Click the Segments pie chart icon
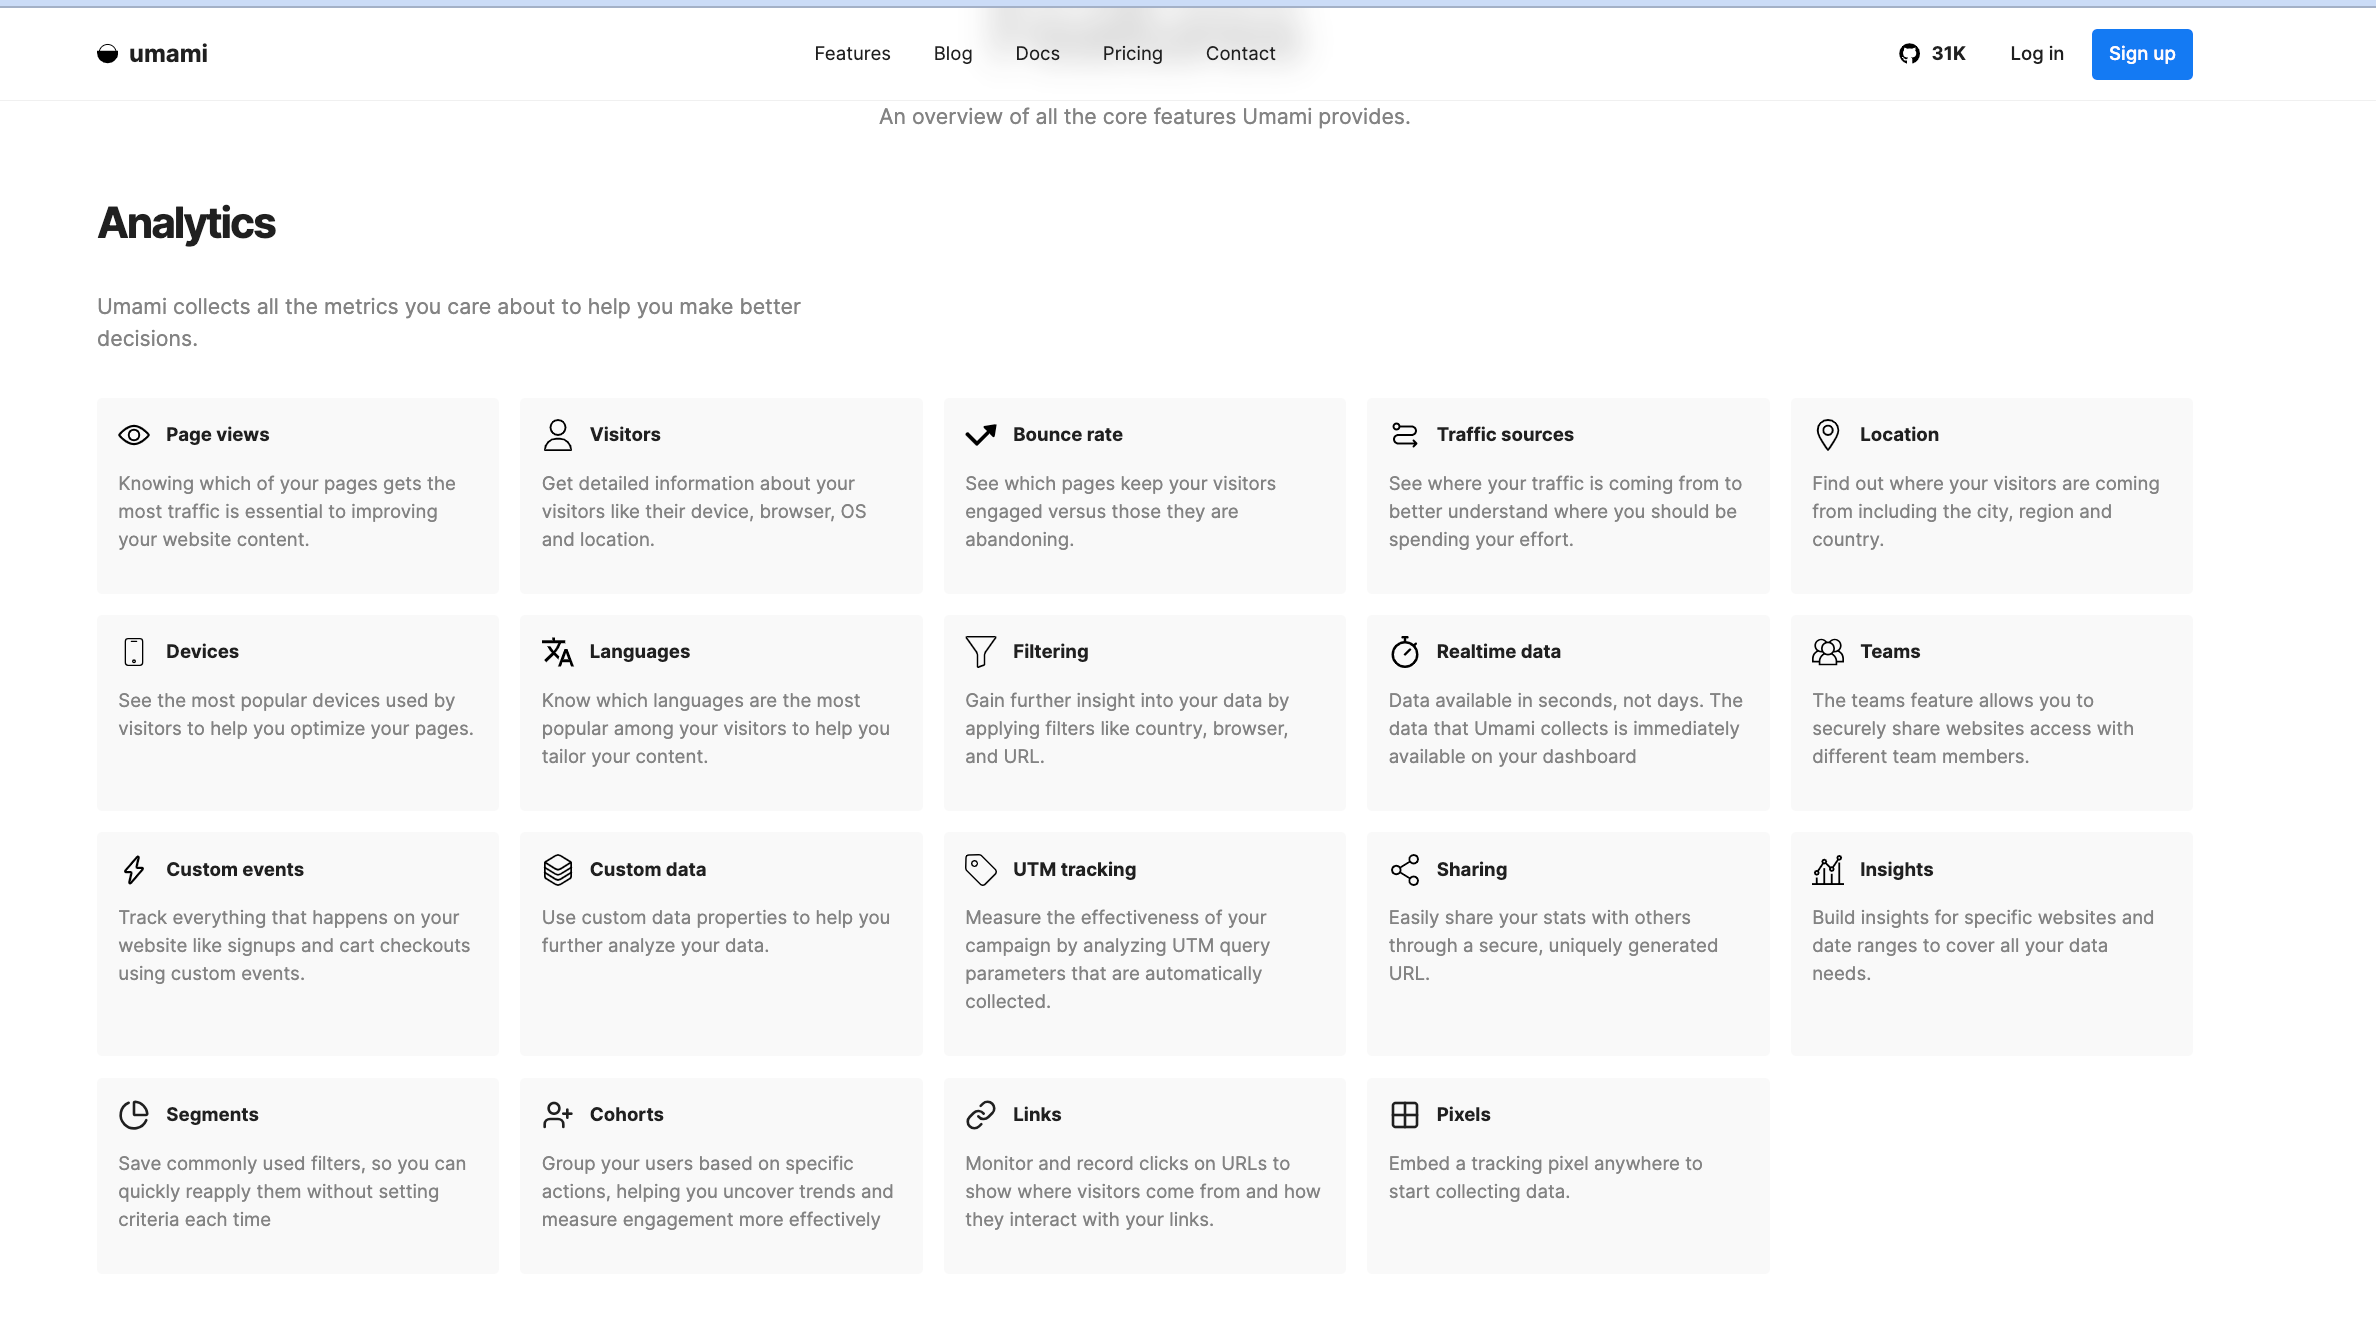The width and height of the screenshot is (2376, 1320). click(x=133, y=1115)
